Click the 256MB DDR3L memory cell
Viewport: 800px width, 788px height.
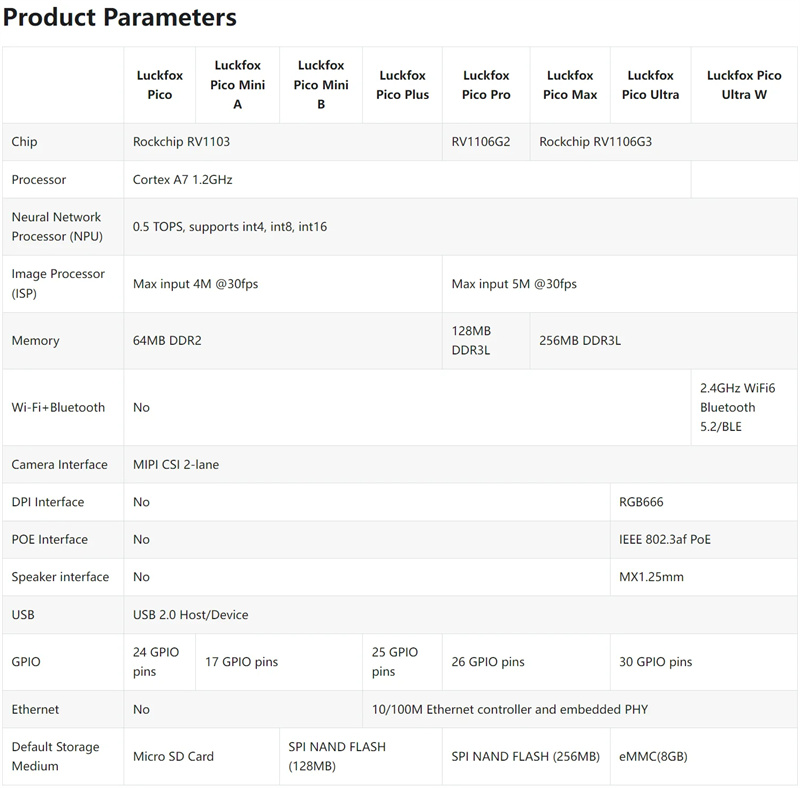664,341
